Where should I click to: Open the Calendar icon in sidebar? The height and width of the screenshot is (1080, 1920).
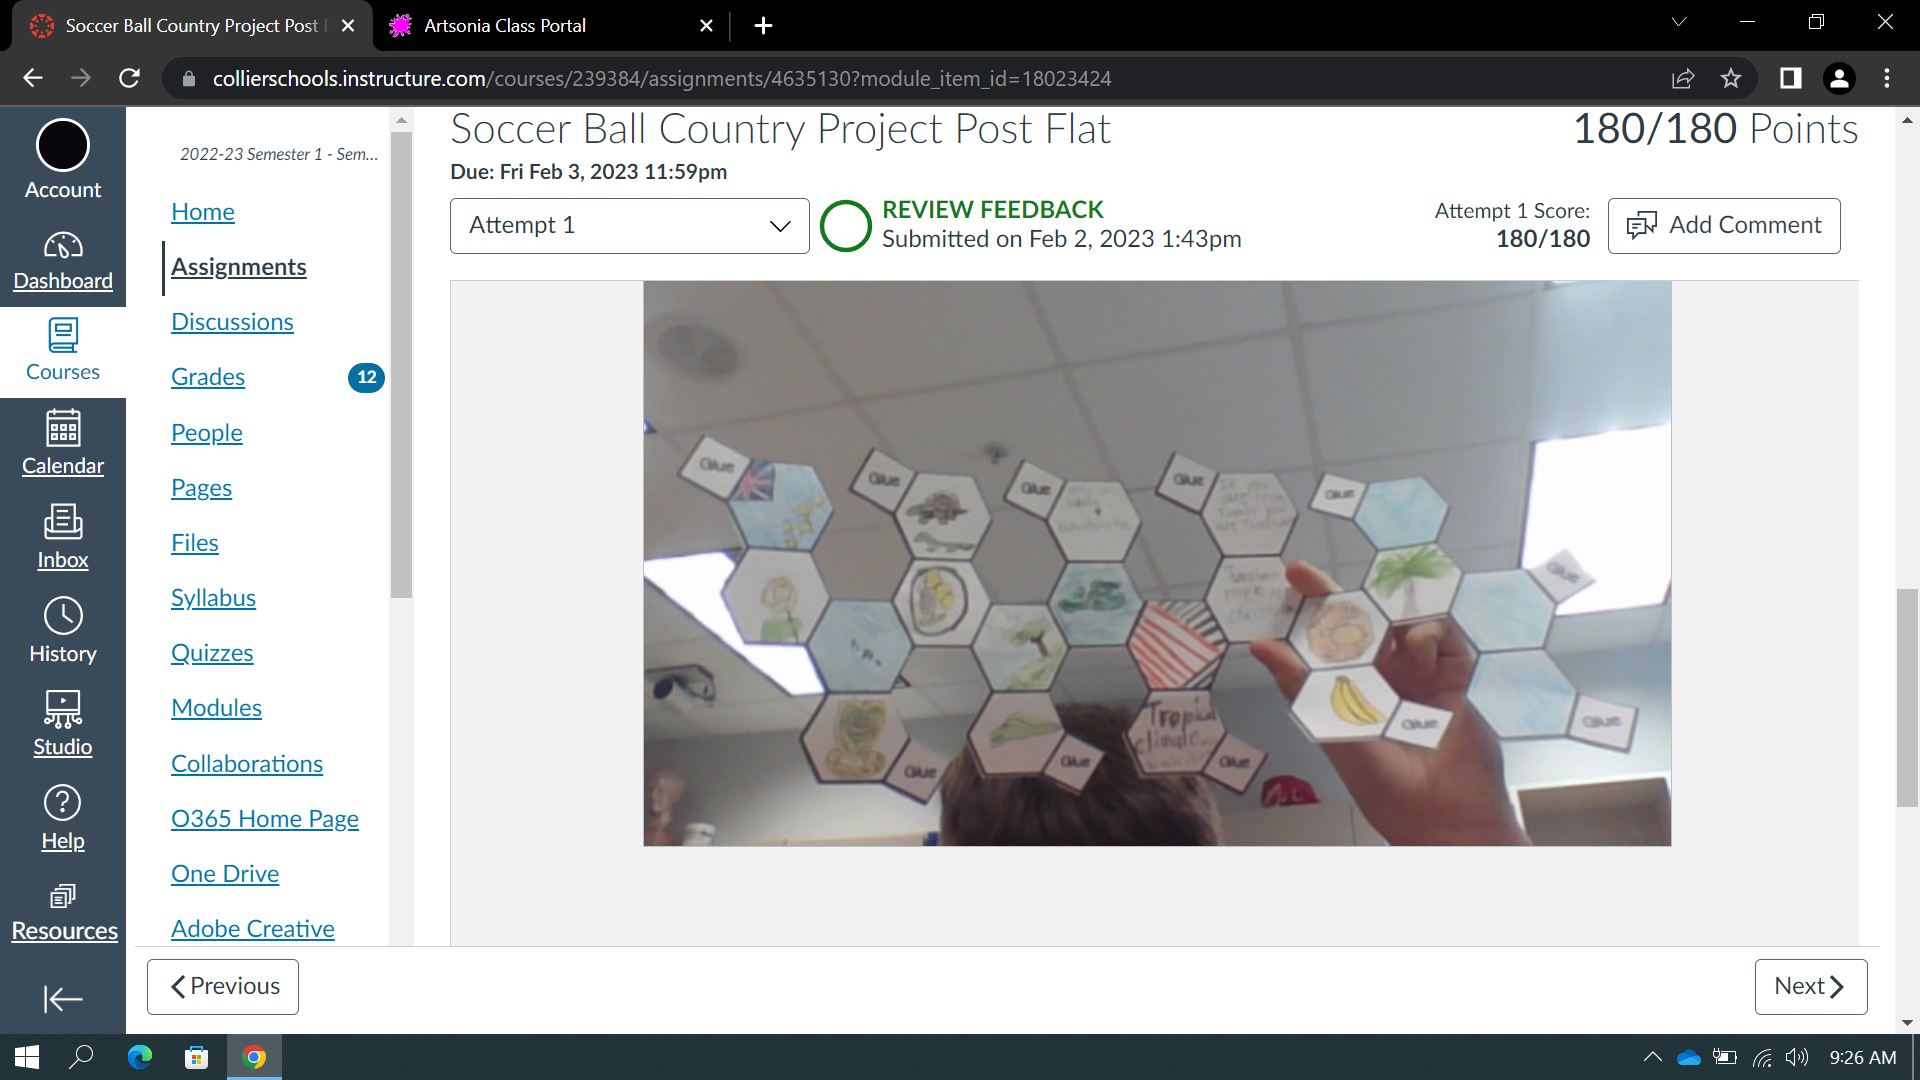(x=62, y=429)
